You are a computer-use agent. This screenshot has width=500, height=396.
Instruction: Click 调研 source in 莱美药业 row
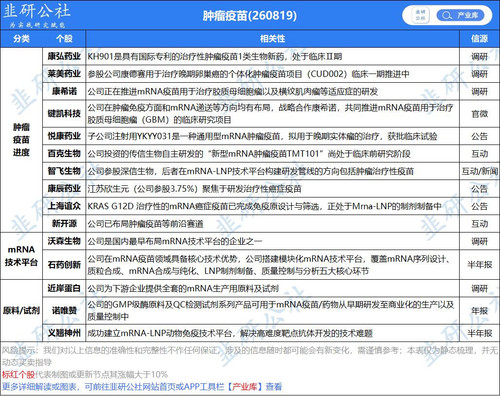pos(479,74)
